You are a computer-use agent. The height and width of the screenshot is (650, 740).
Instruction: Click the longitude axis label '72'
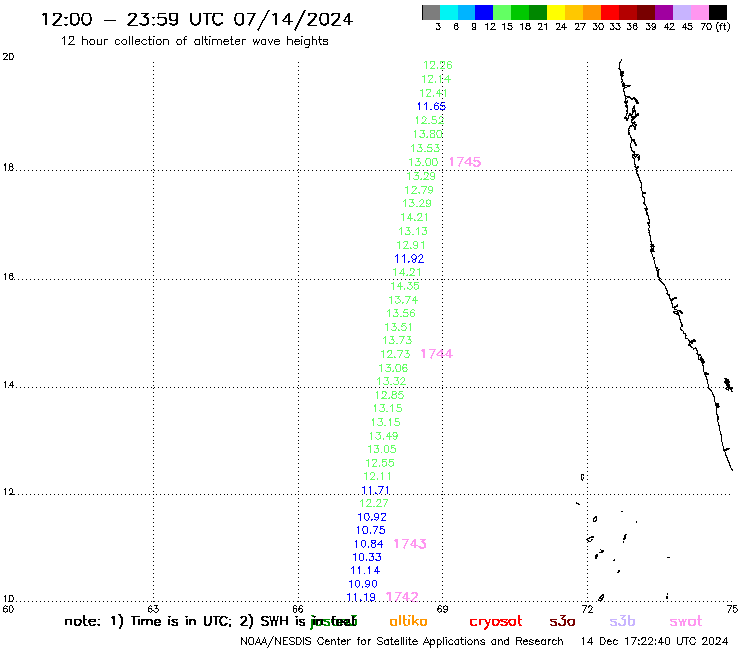pos(588,609)
